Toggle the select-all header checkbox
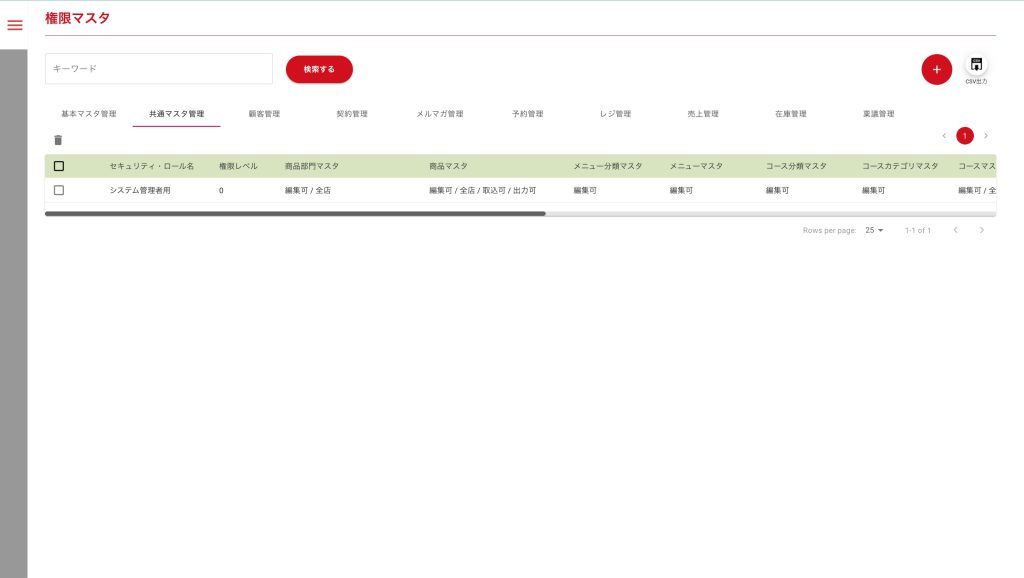1024x578 pixels. coord(59,166)
